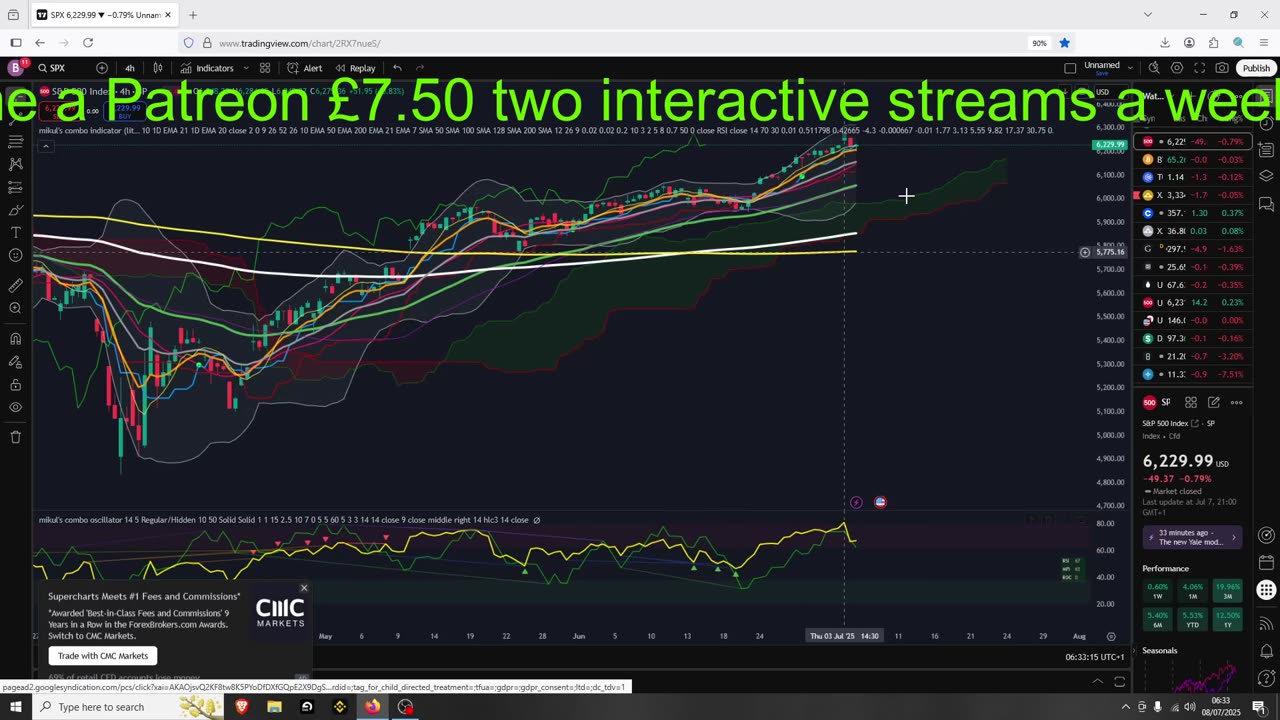
Task: Select watchlist row showing -3.20%
Action: [x=1193, y=356]
